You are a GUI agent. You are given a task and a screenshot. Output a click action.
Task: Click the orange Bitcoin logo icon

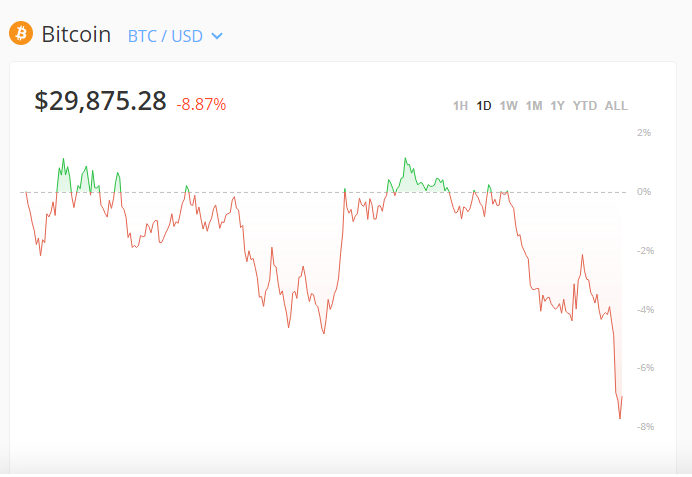[21, 33]
